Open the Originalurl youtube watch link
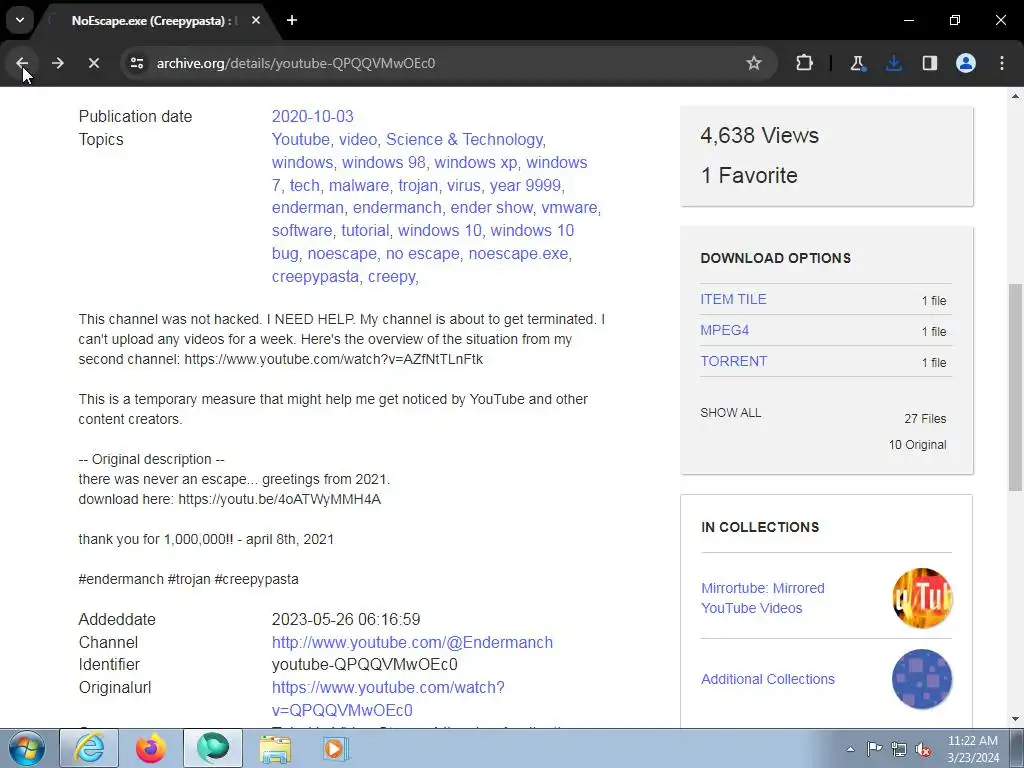The height and width of the screenshot is (768, 1024). (388, 699)
